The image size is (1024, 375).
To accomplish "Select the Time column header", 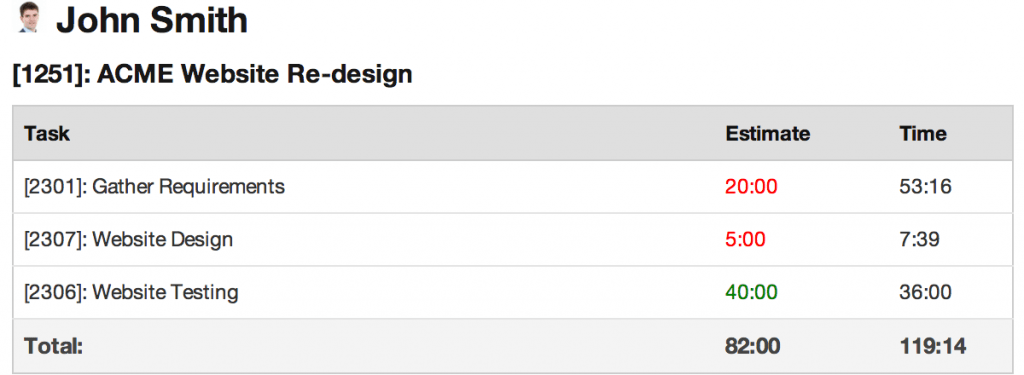I will (x=923, y=133).
